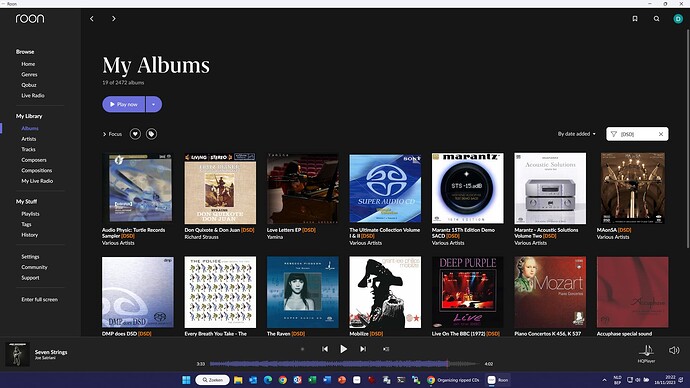Open search with the magnifier icon
This screenshot has height=388, width=690.
point(657,18)
